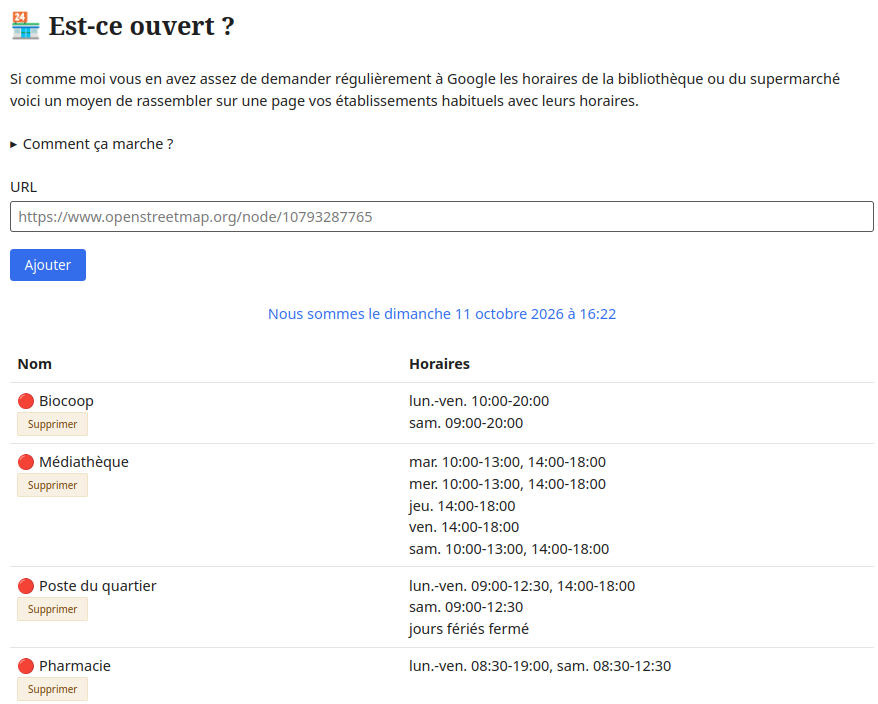Click the intro paragraph about Google horaires
Image resolution: width=878 pixels, height=704 pixels.
click(425, 90)
